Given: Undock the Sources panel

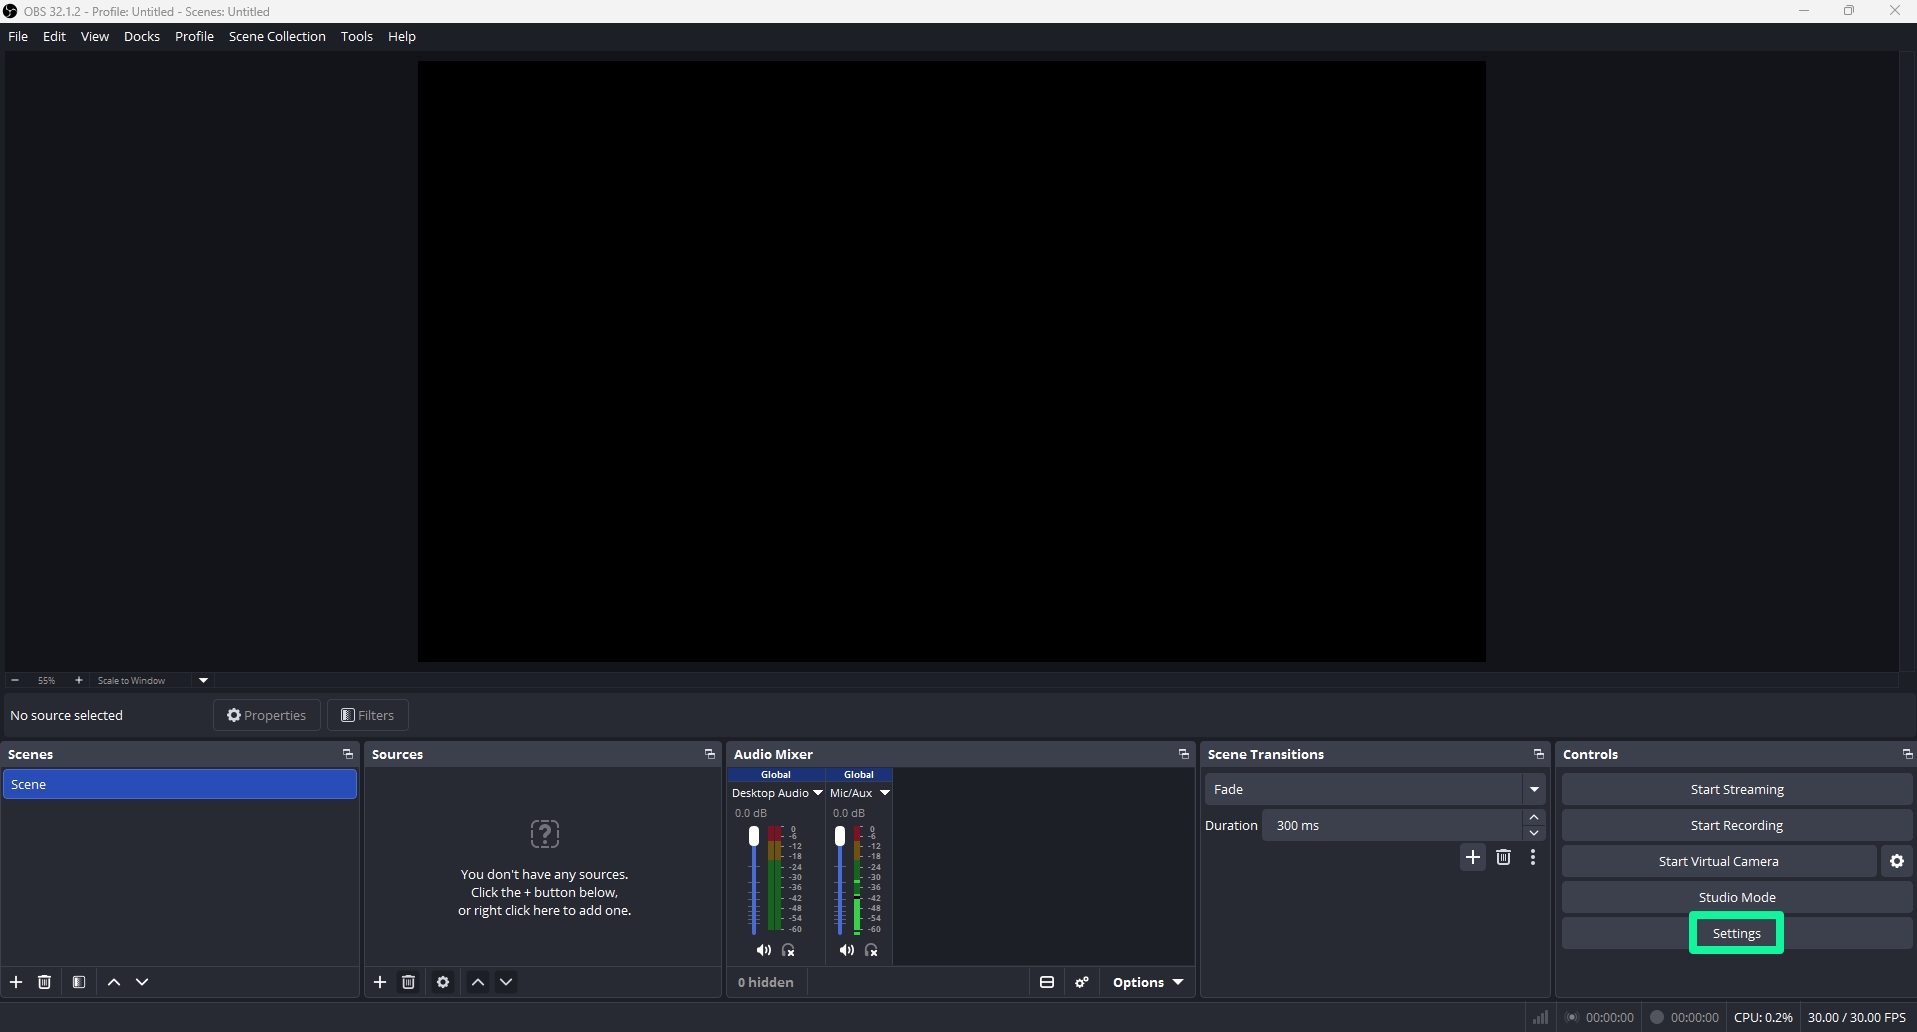Looking at the screenshot, I should (710, 754).
